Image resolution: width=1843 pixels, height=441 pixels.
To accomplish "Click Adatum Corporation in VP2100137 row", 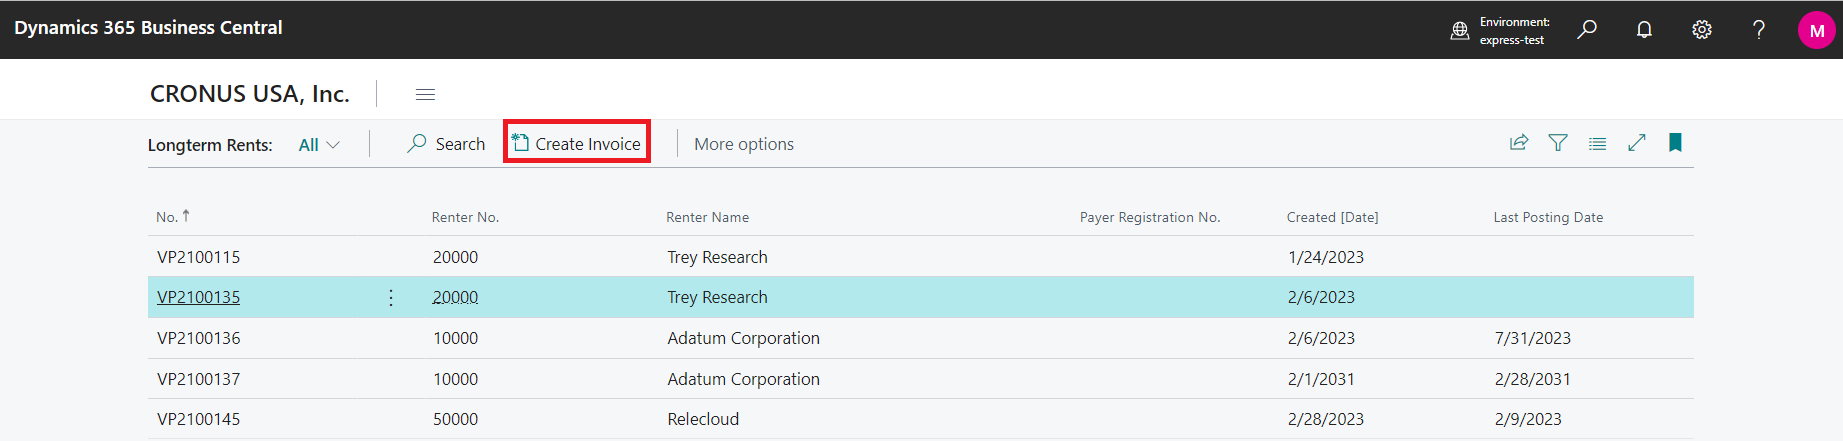I will (743, 379).
